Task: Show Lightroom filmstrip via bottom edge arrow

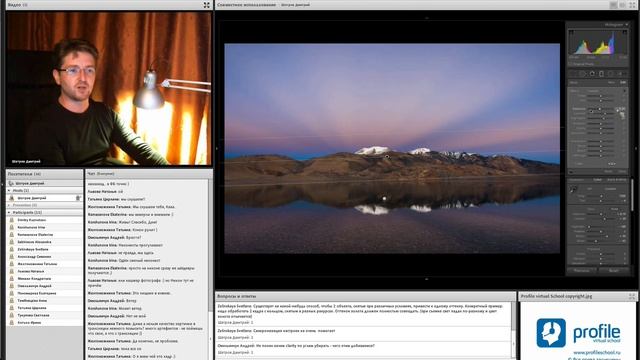Action: point(427,279)
